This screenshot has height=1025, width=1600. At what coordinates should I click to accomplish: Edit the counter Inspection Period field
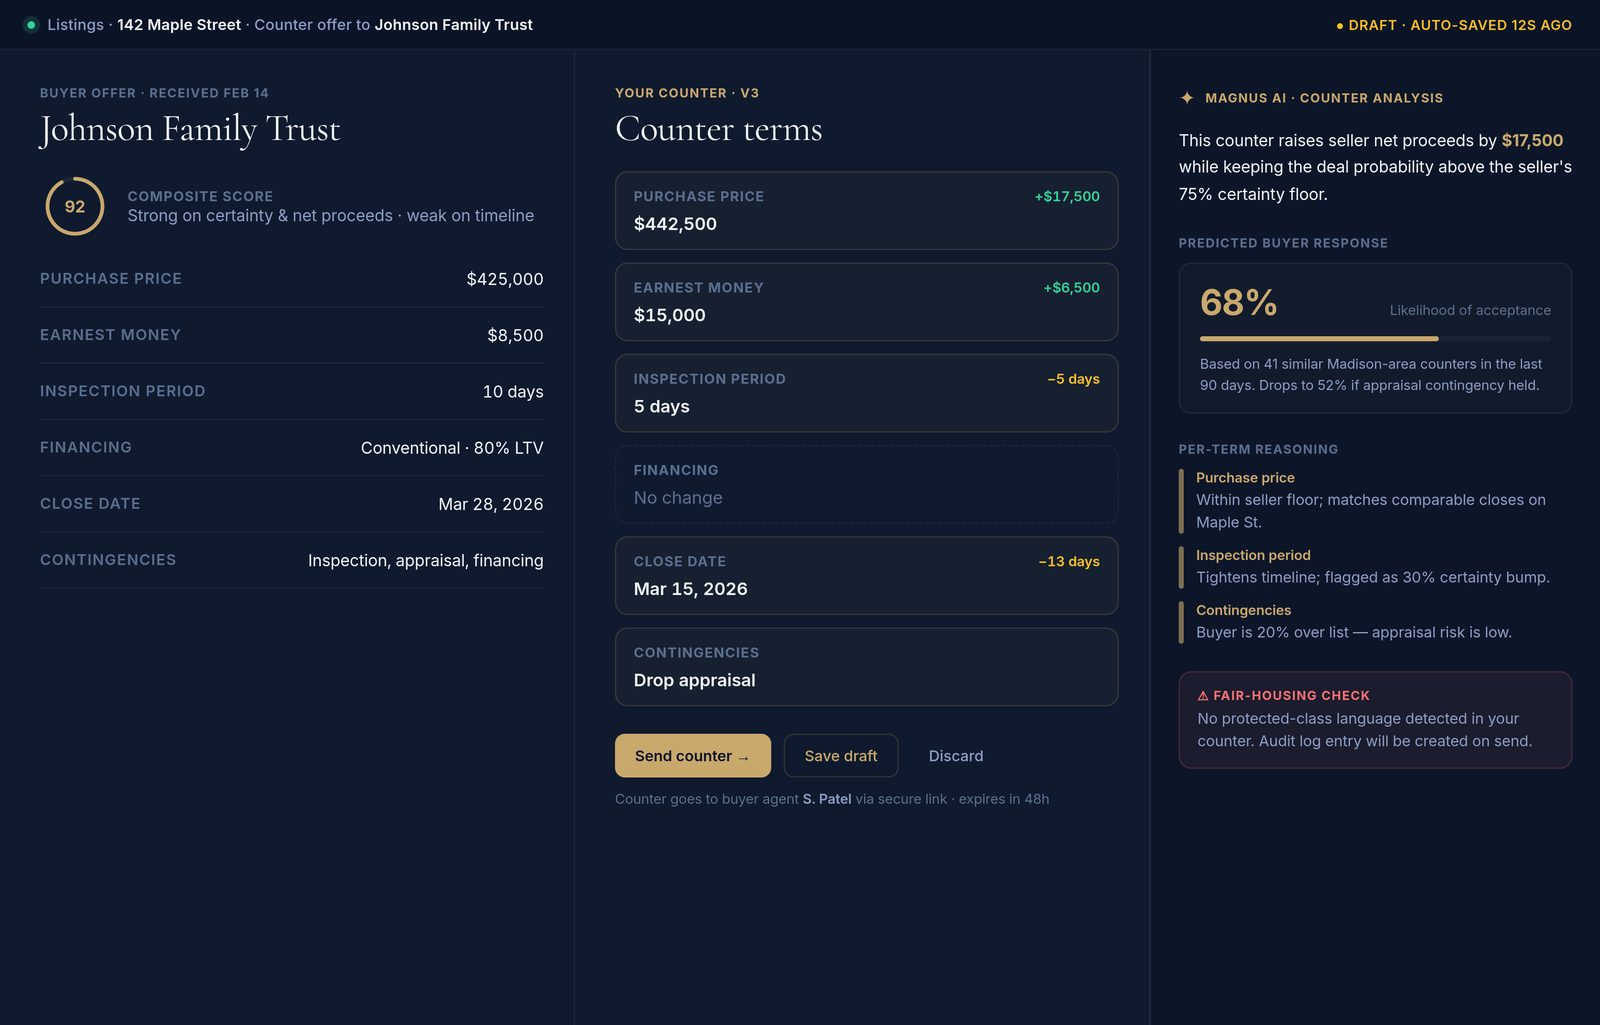point(866,393)
